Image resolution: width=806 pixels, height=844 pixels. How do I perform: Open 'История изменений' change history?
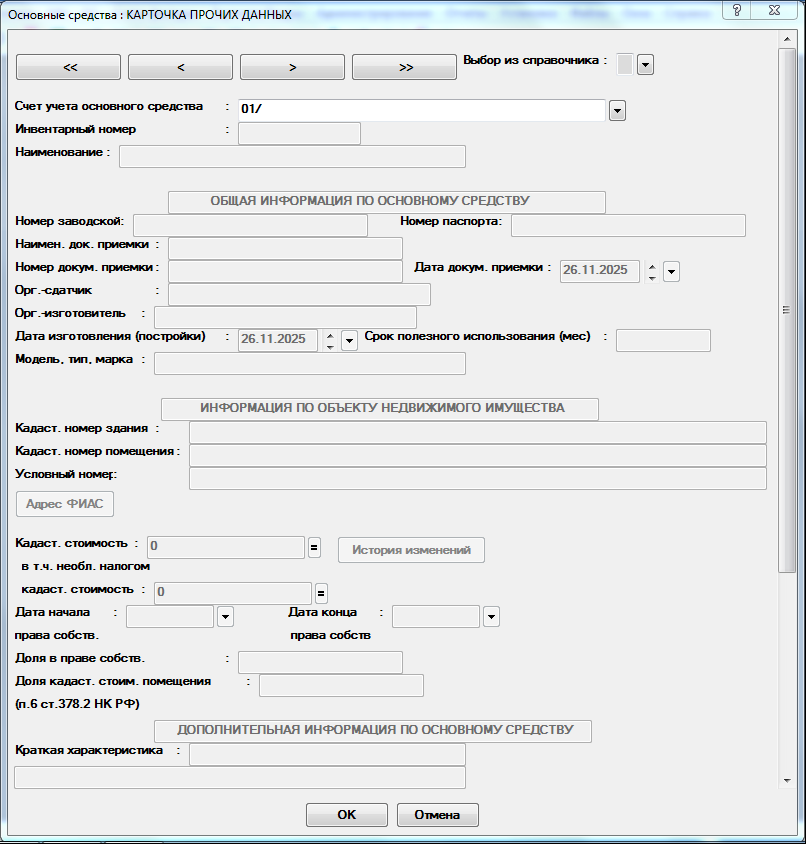click(x=411, y=550)
